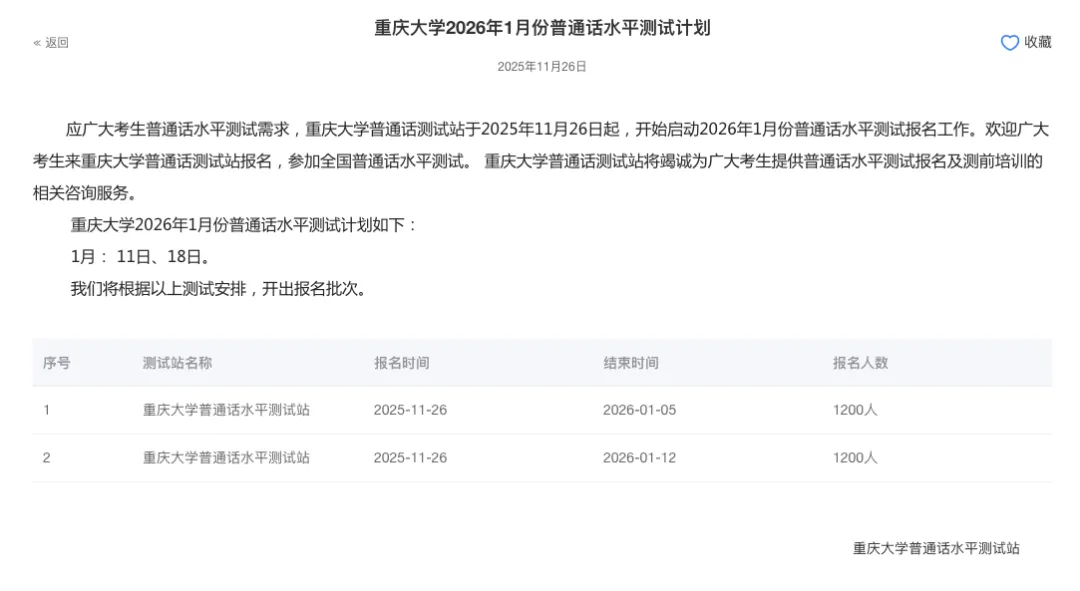1080x591 pixels.
Task: Click end date 2026-01-05
Action: (639, 410)
